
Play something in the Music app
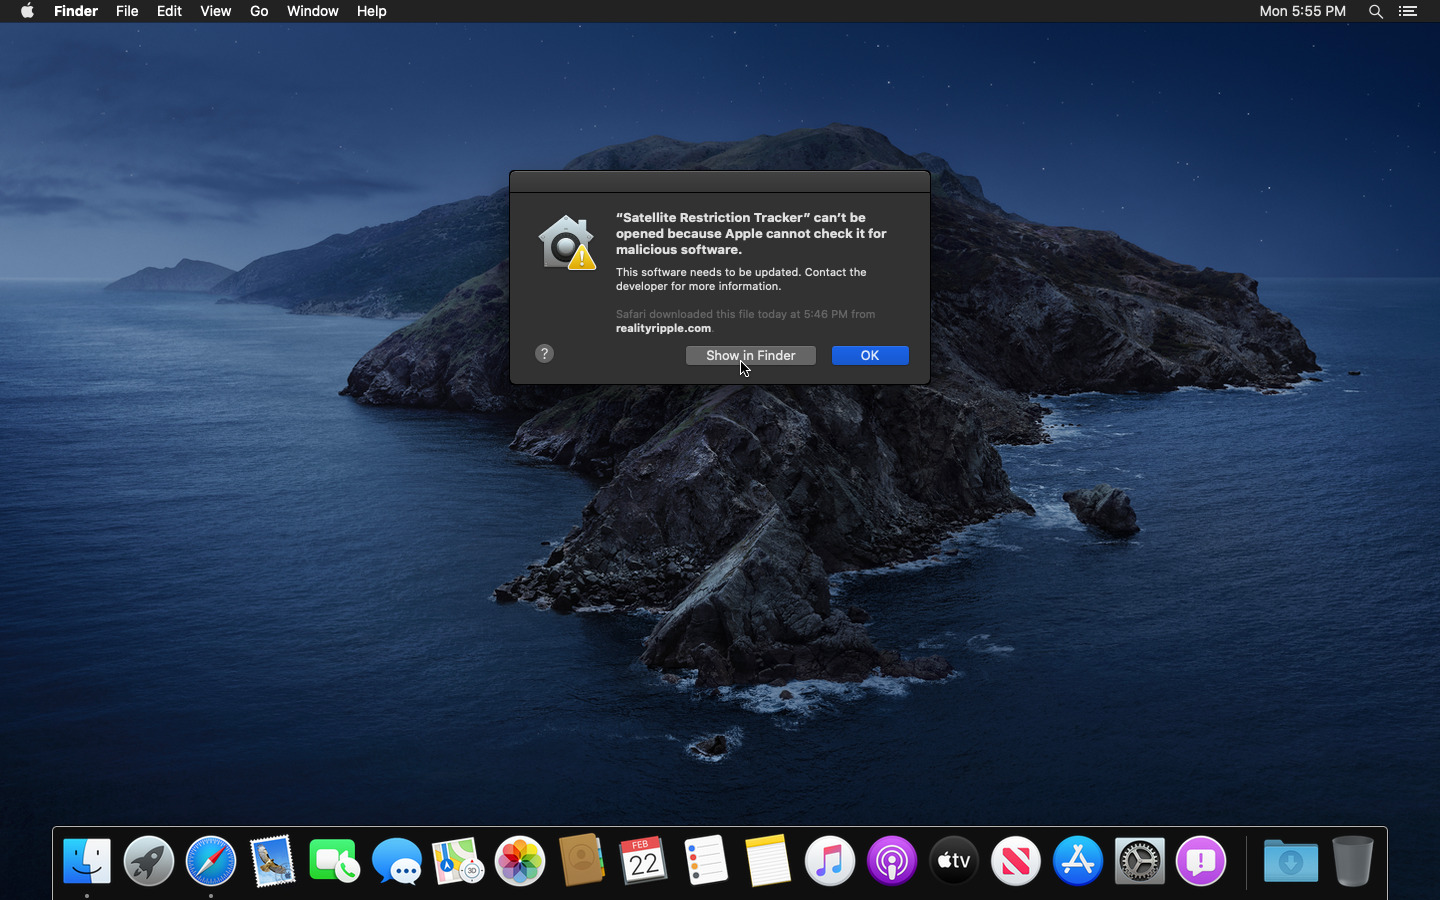830,860
